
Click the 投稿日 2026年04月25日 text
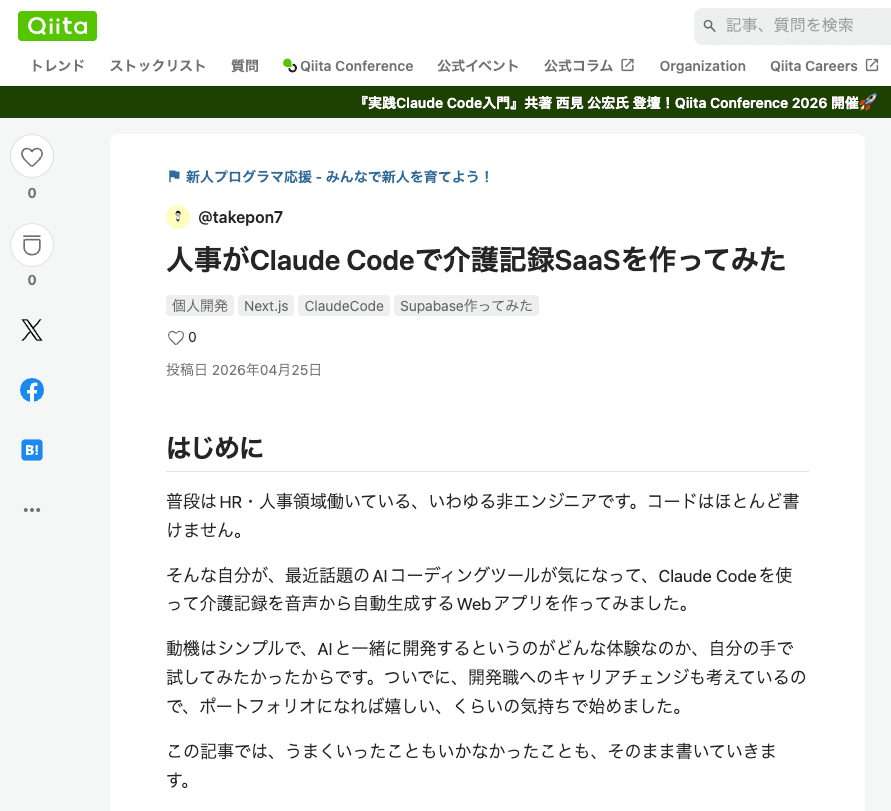pyautogui.click(x=244, y=370)
